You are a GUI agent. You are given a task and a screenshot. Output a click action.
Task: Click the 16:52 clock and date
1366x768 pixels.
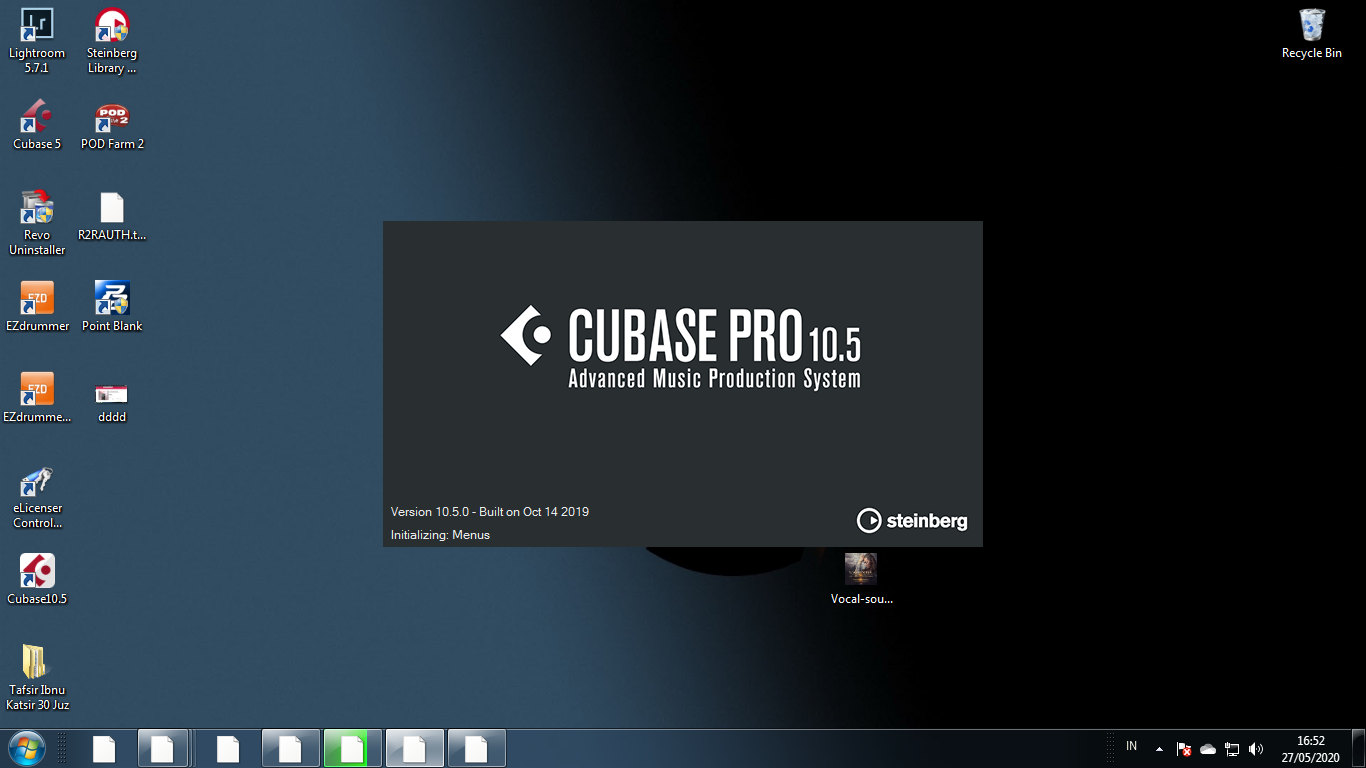click(1311, 749)
